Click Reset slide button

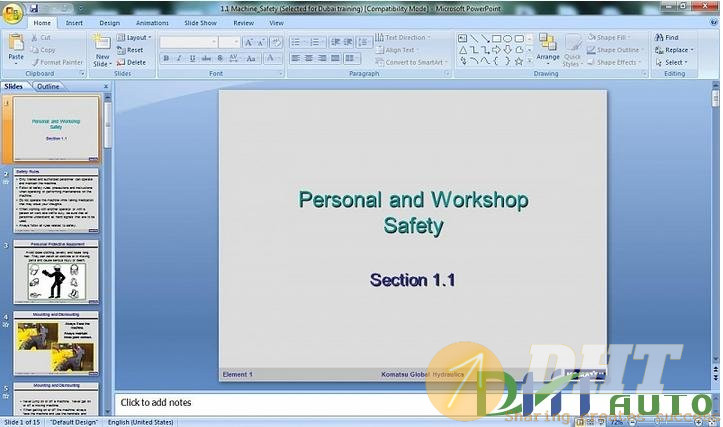tap(130, 50)
